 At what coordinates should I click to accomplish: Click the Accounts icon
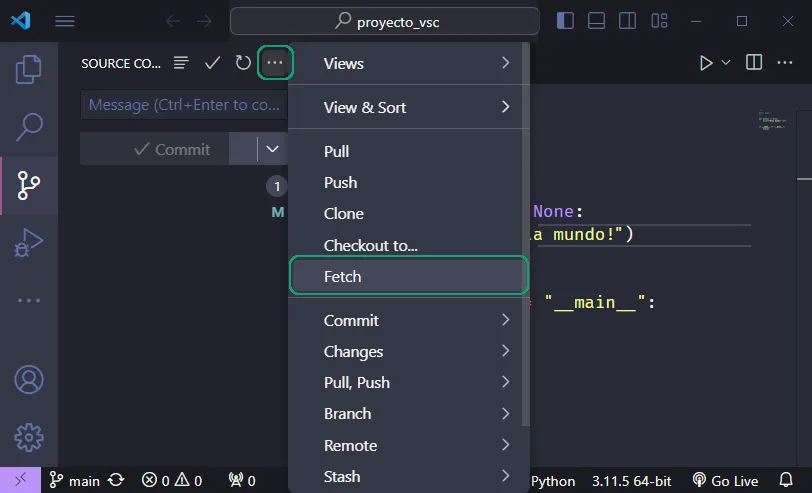[x=29, y=380]
